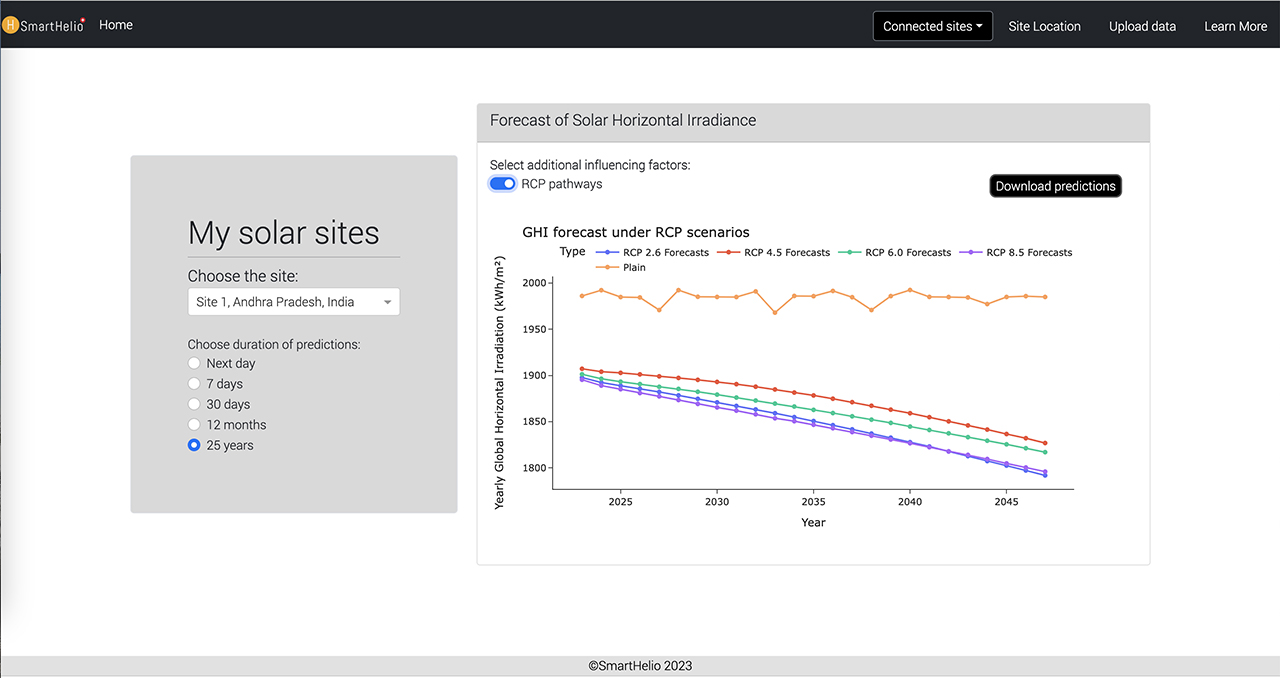
Task: Go to Home in the navbar
Action: 116,25
